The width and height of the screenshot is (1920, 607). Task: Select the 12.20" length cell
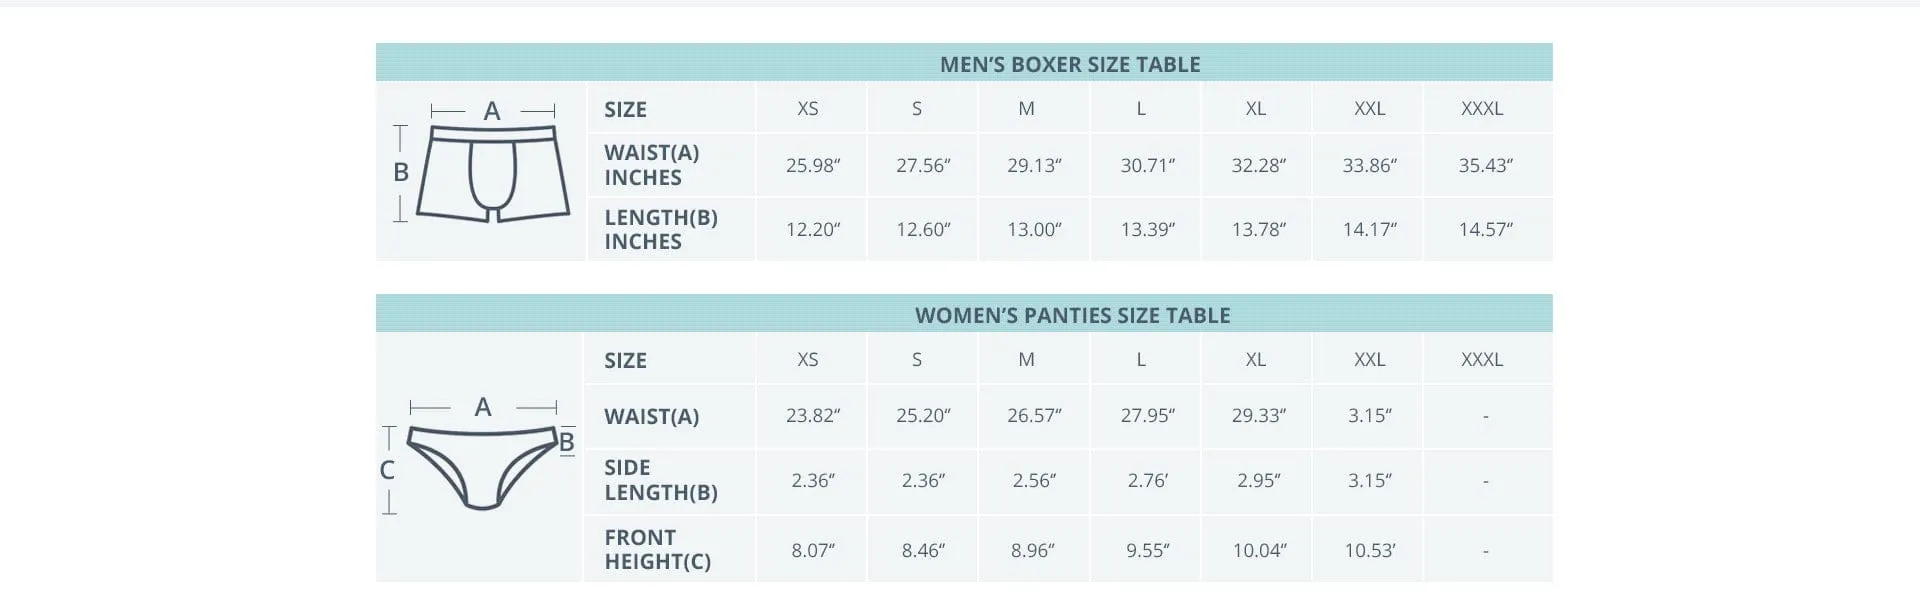point(813,230)
